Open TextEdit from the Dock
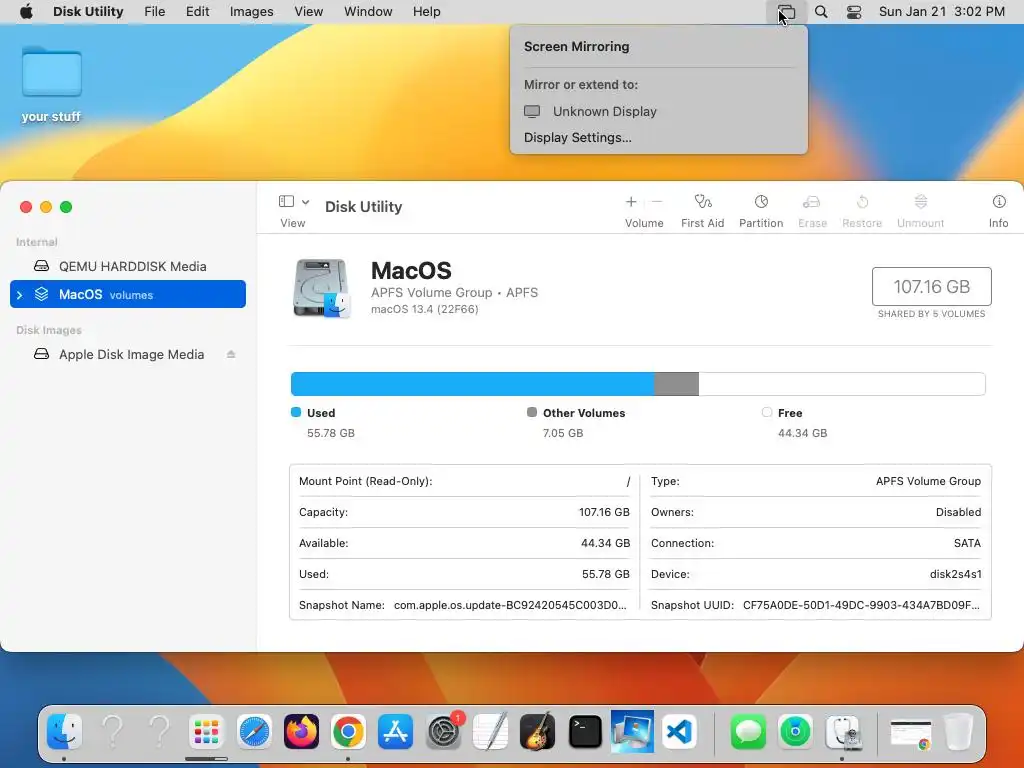Viewport: 1024px width, 768px height. click(x=490, y=731)
